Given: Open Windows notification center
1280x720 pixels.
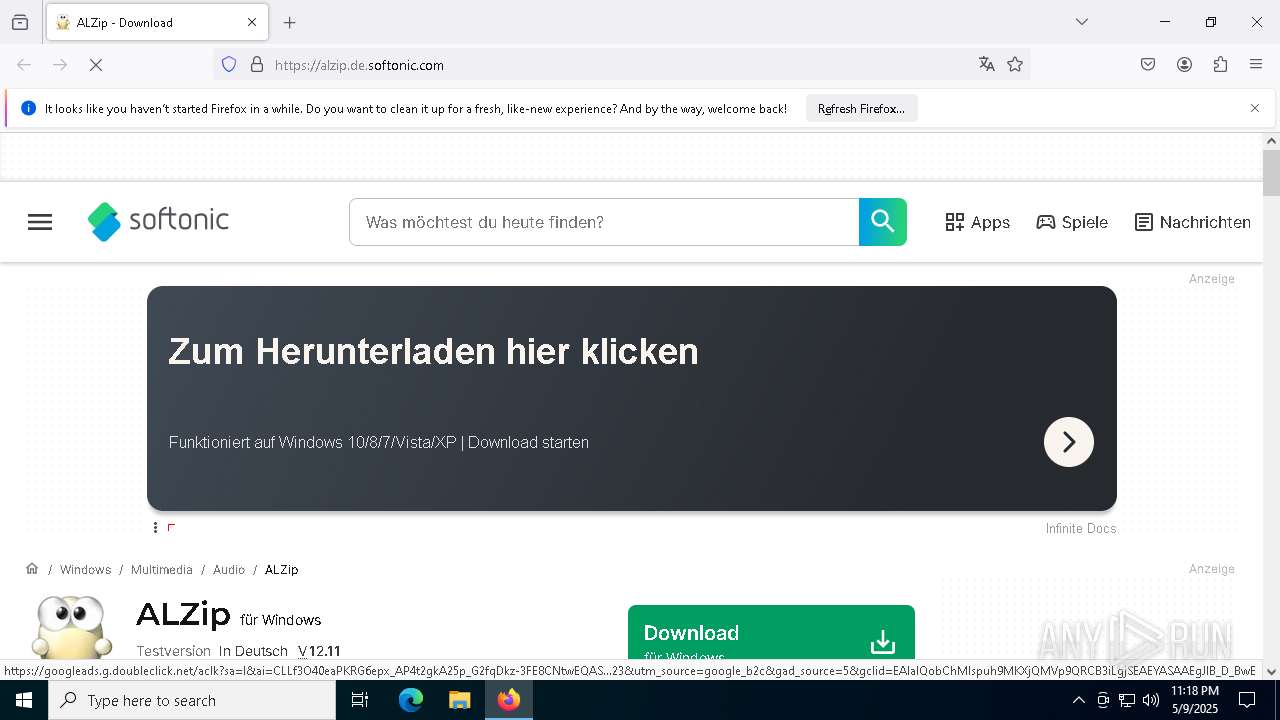Looking at the screenshot, I should click(x=1248, y=700).
